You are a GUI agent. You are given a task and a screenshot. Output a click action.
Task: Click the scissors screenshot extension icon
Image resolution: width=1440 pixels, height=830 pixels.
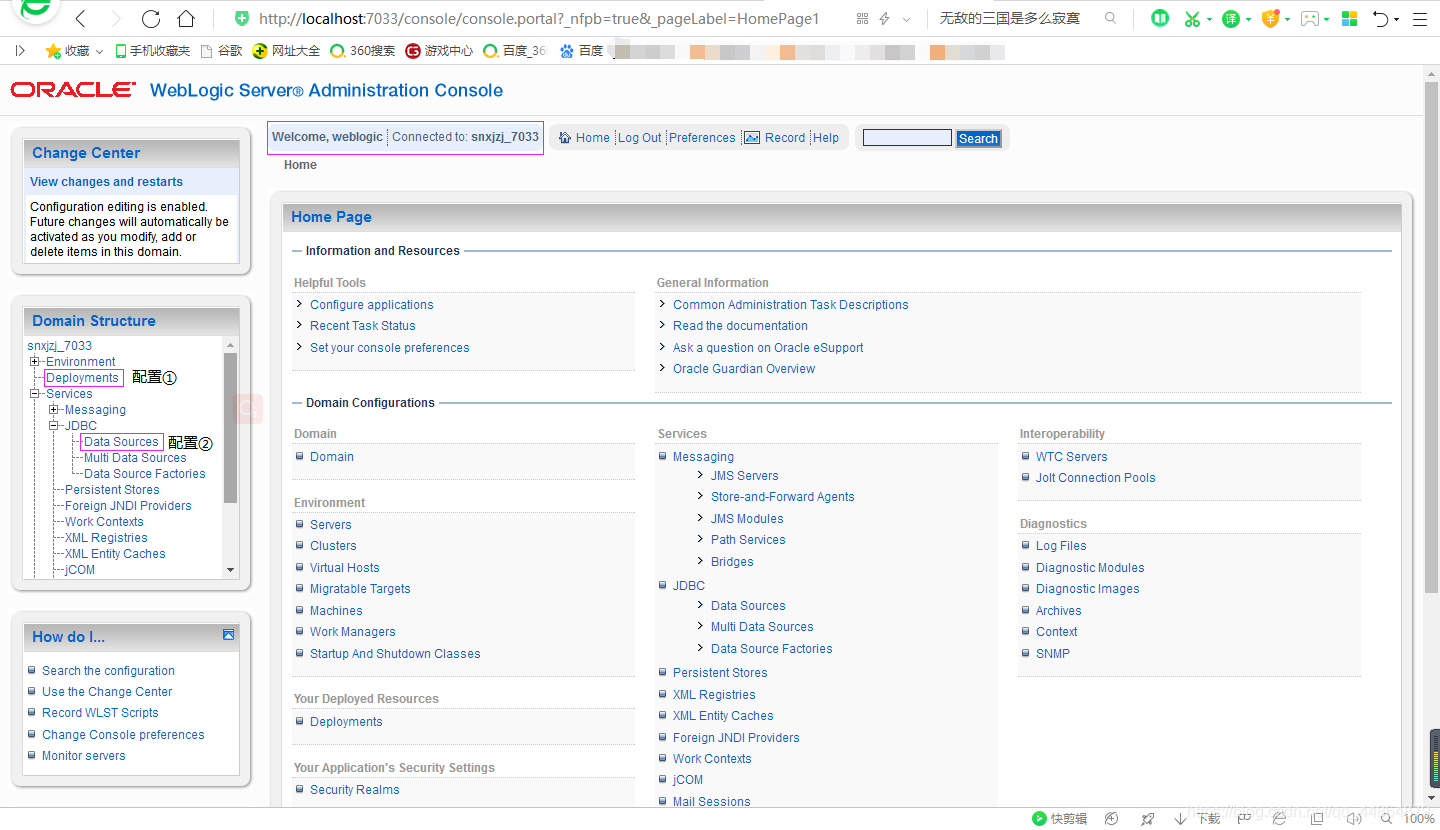click(1192, 19)
